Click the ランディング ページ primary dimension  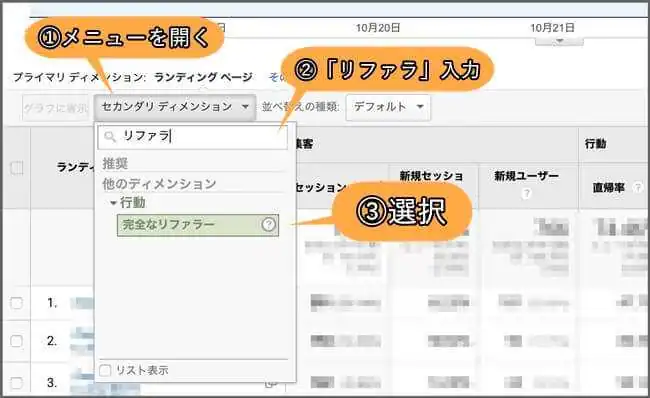pos(203,77)
